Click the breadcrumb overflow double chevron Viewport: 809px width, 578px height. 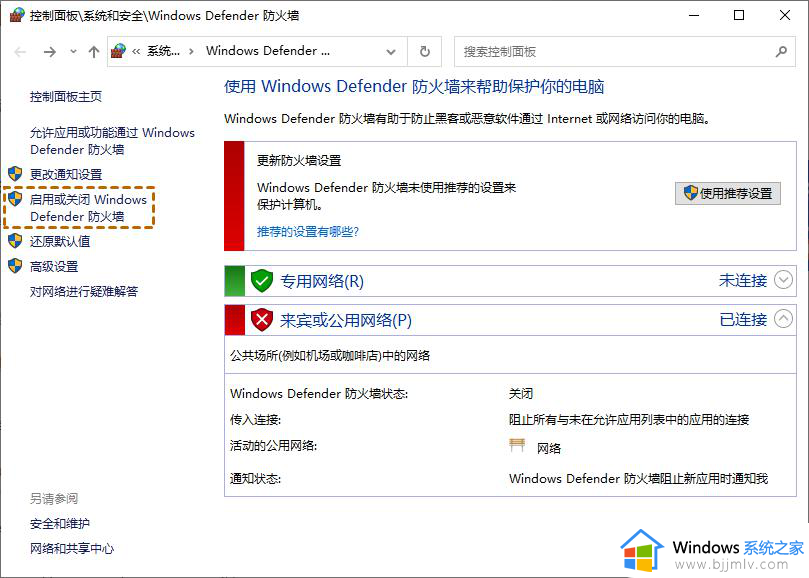(x=136, y=52)
